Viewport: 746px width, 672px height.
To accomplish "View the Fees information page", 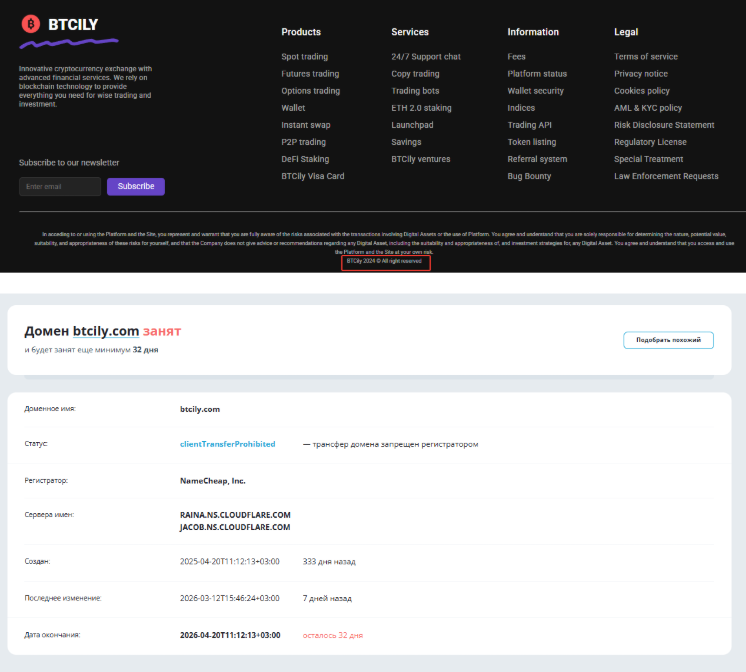I will pyautogui.click(x=516, y=57).
